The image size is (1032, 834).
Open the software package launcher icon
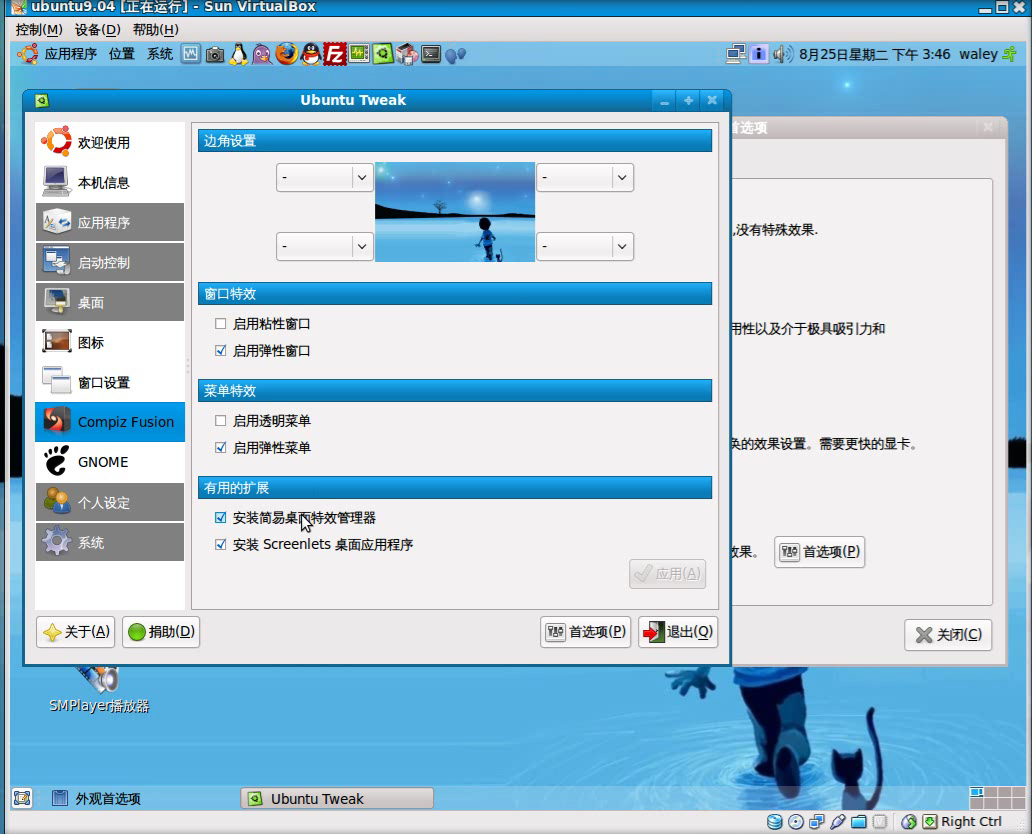(407, 54)
